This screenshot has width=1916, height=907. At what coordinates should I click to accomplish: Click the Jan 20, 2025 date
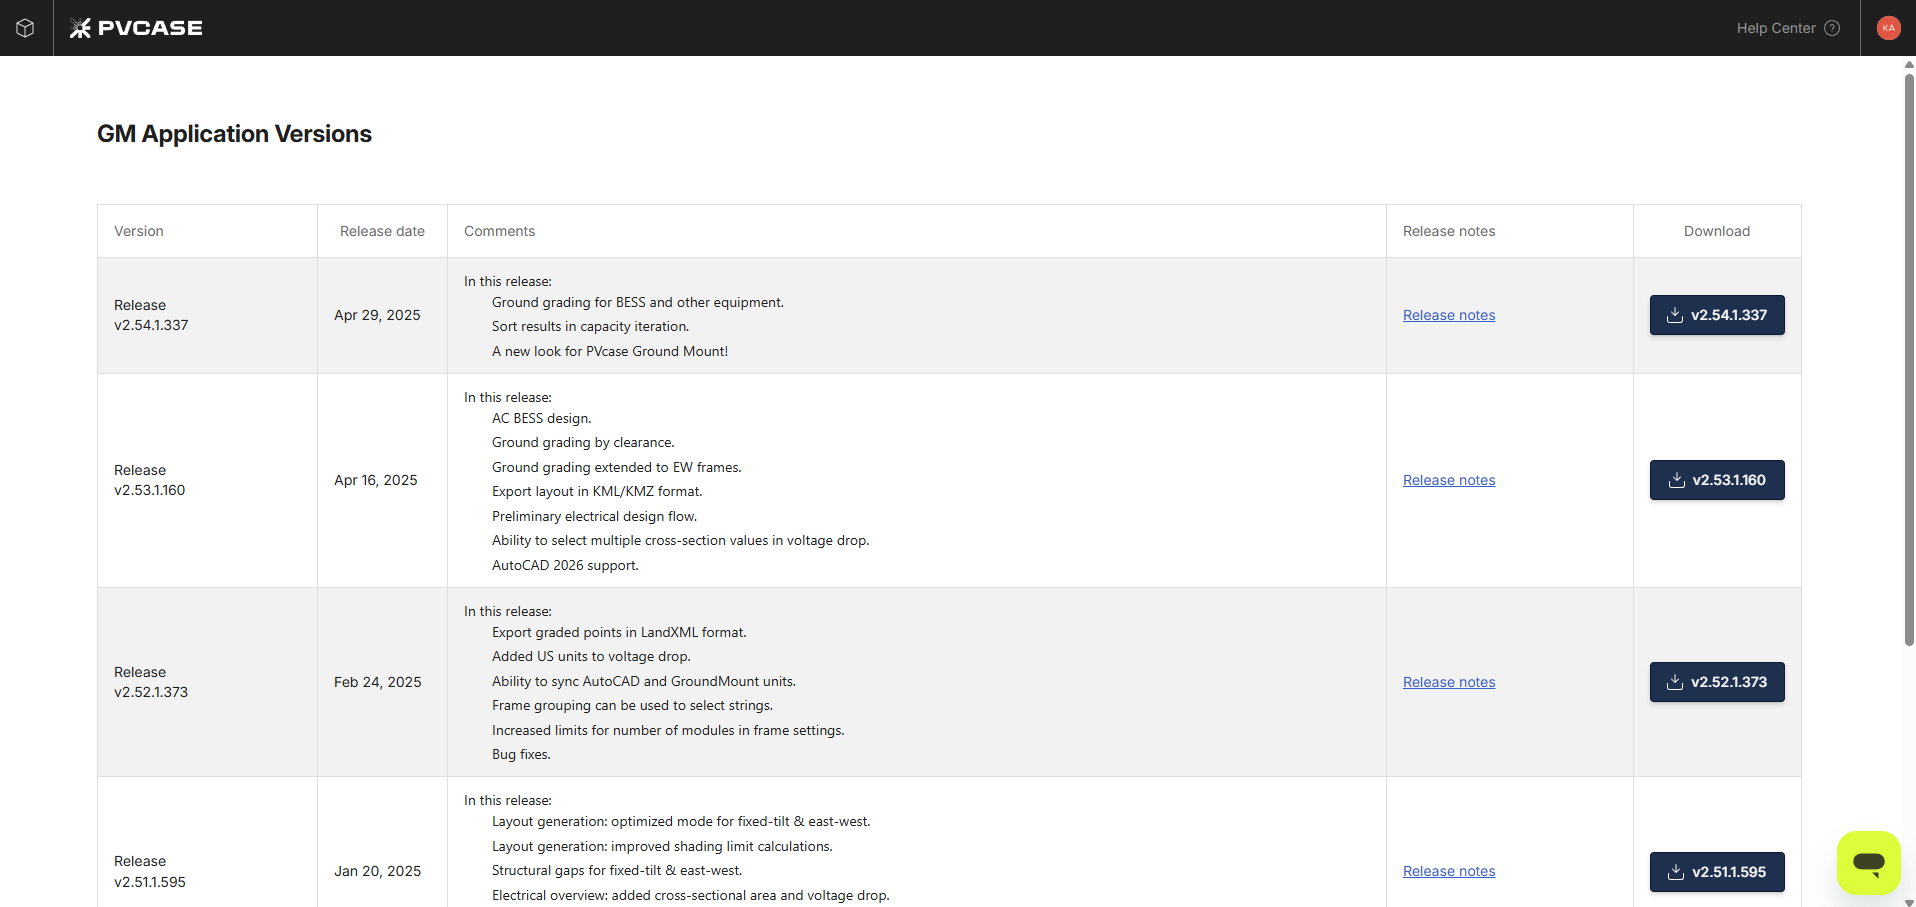click(x=378, y=871)
